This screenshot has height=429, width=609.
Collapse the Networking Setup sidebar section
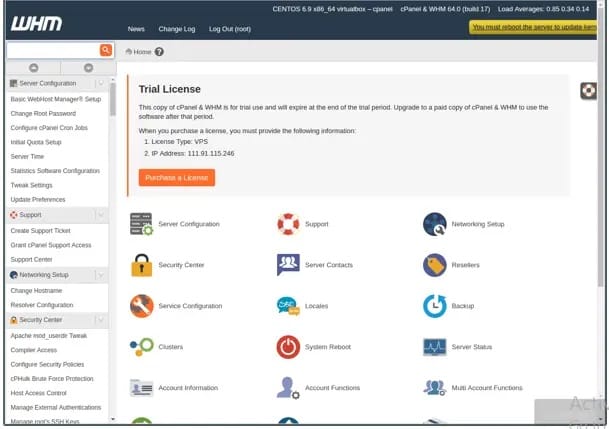pos(101,275)
